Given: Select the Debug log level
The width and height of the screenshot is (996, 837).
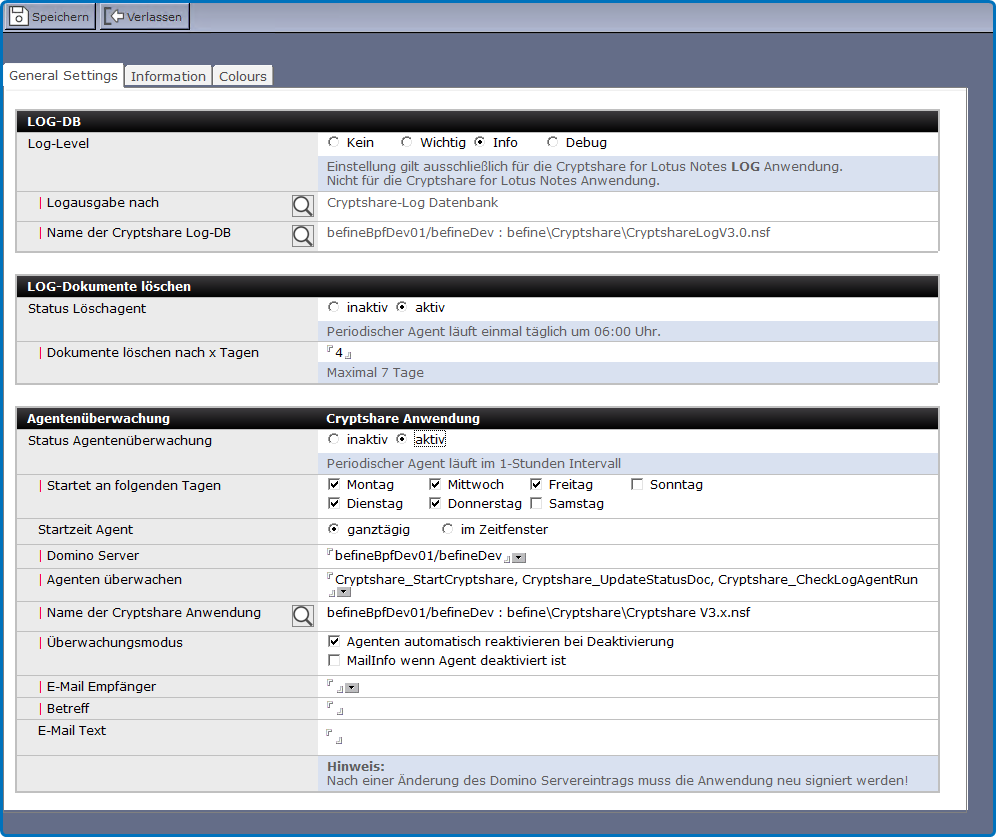Looking at the screenshot, I should coord(553,143).
